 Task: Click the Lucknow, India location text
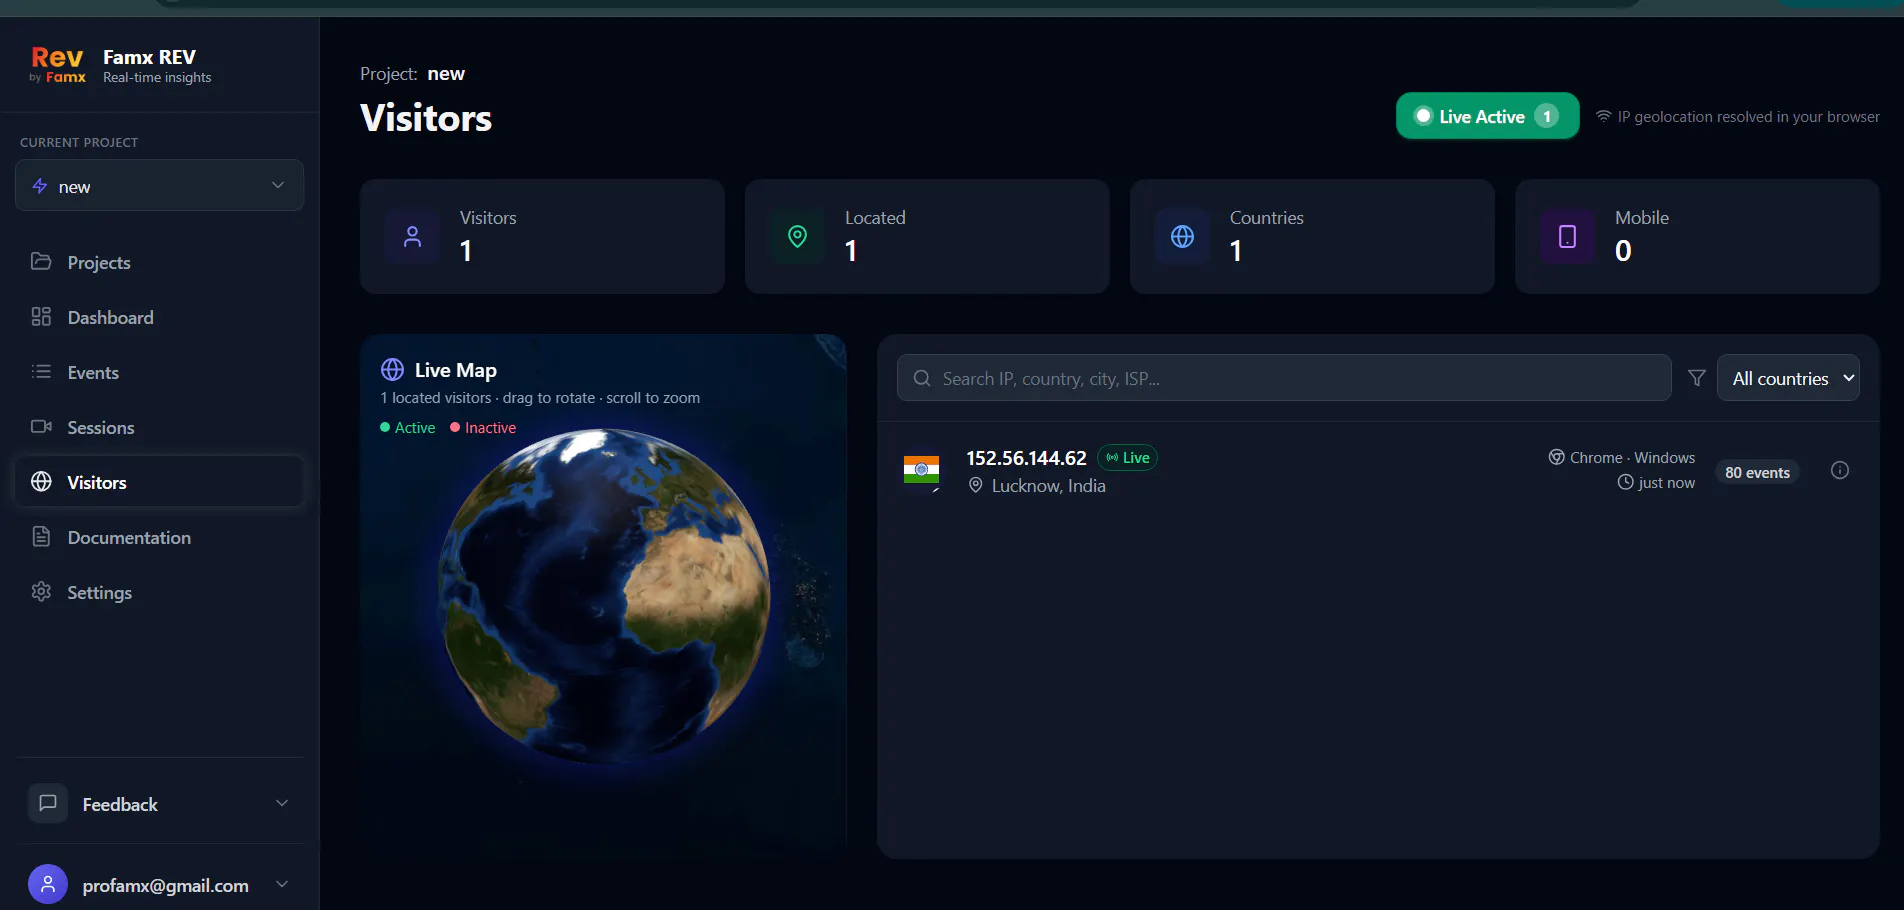tap(1048, 486)
